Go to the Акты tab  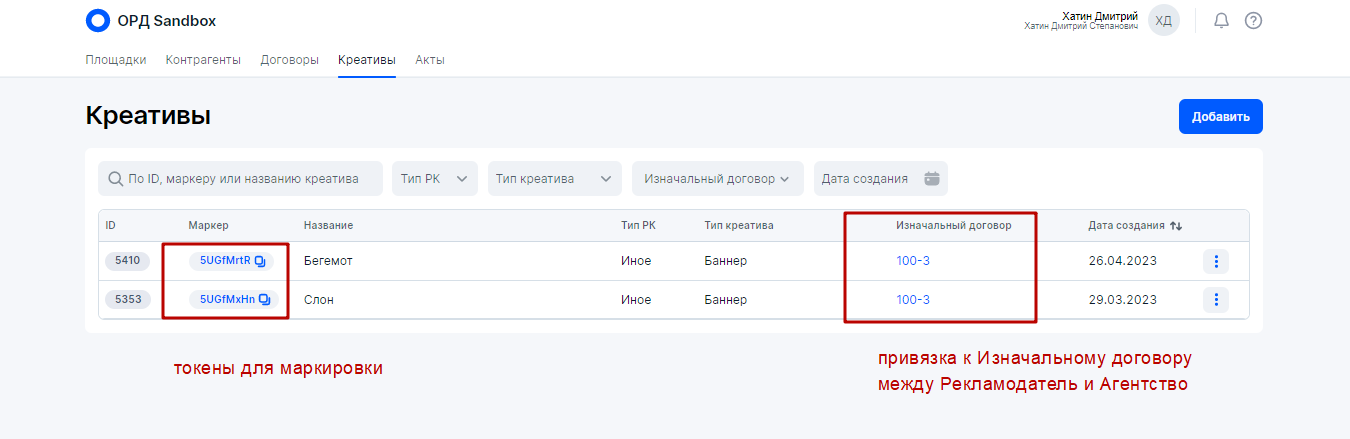coord(430,60)
